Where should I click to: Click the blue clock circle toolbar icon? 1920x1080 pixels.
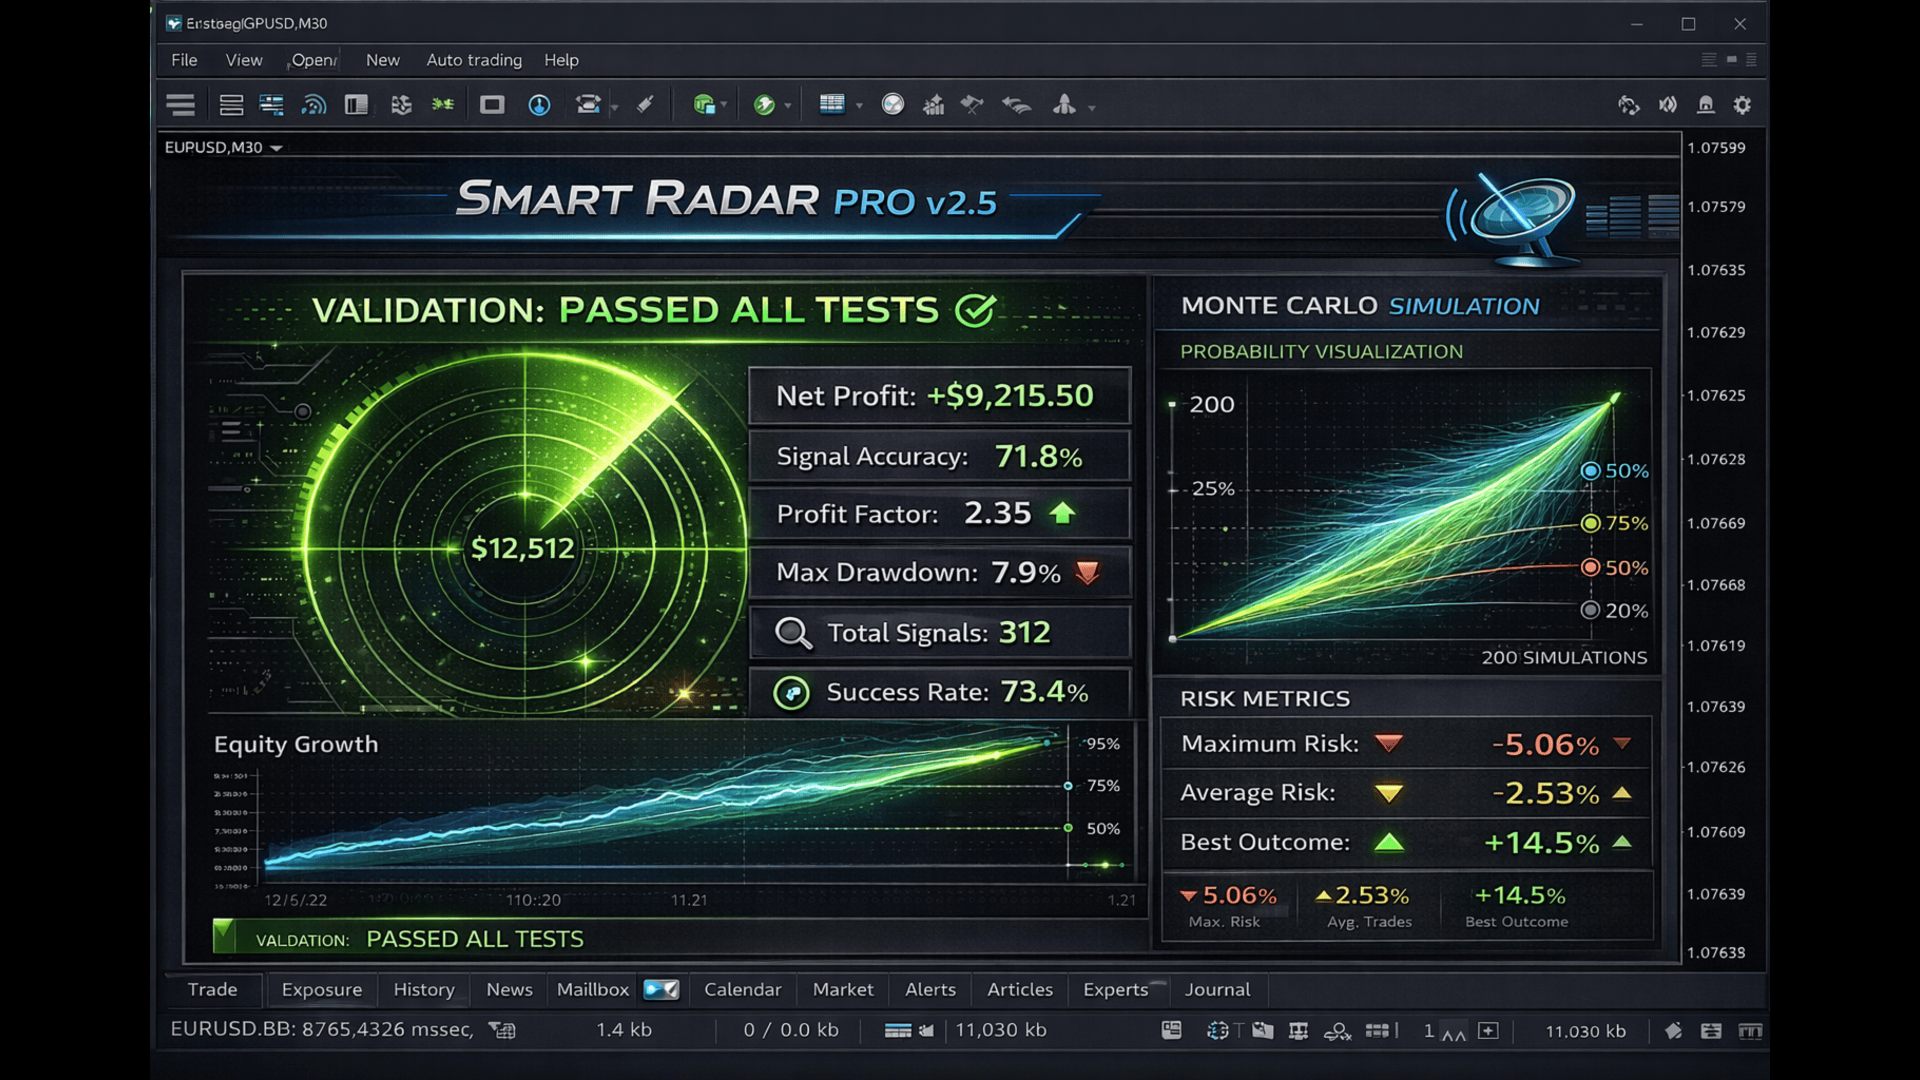click(539, 105)
